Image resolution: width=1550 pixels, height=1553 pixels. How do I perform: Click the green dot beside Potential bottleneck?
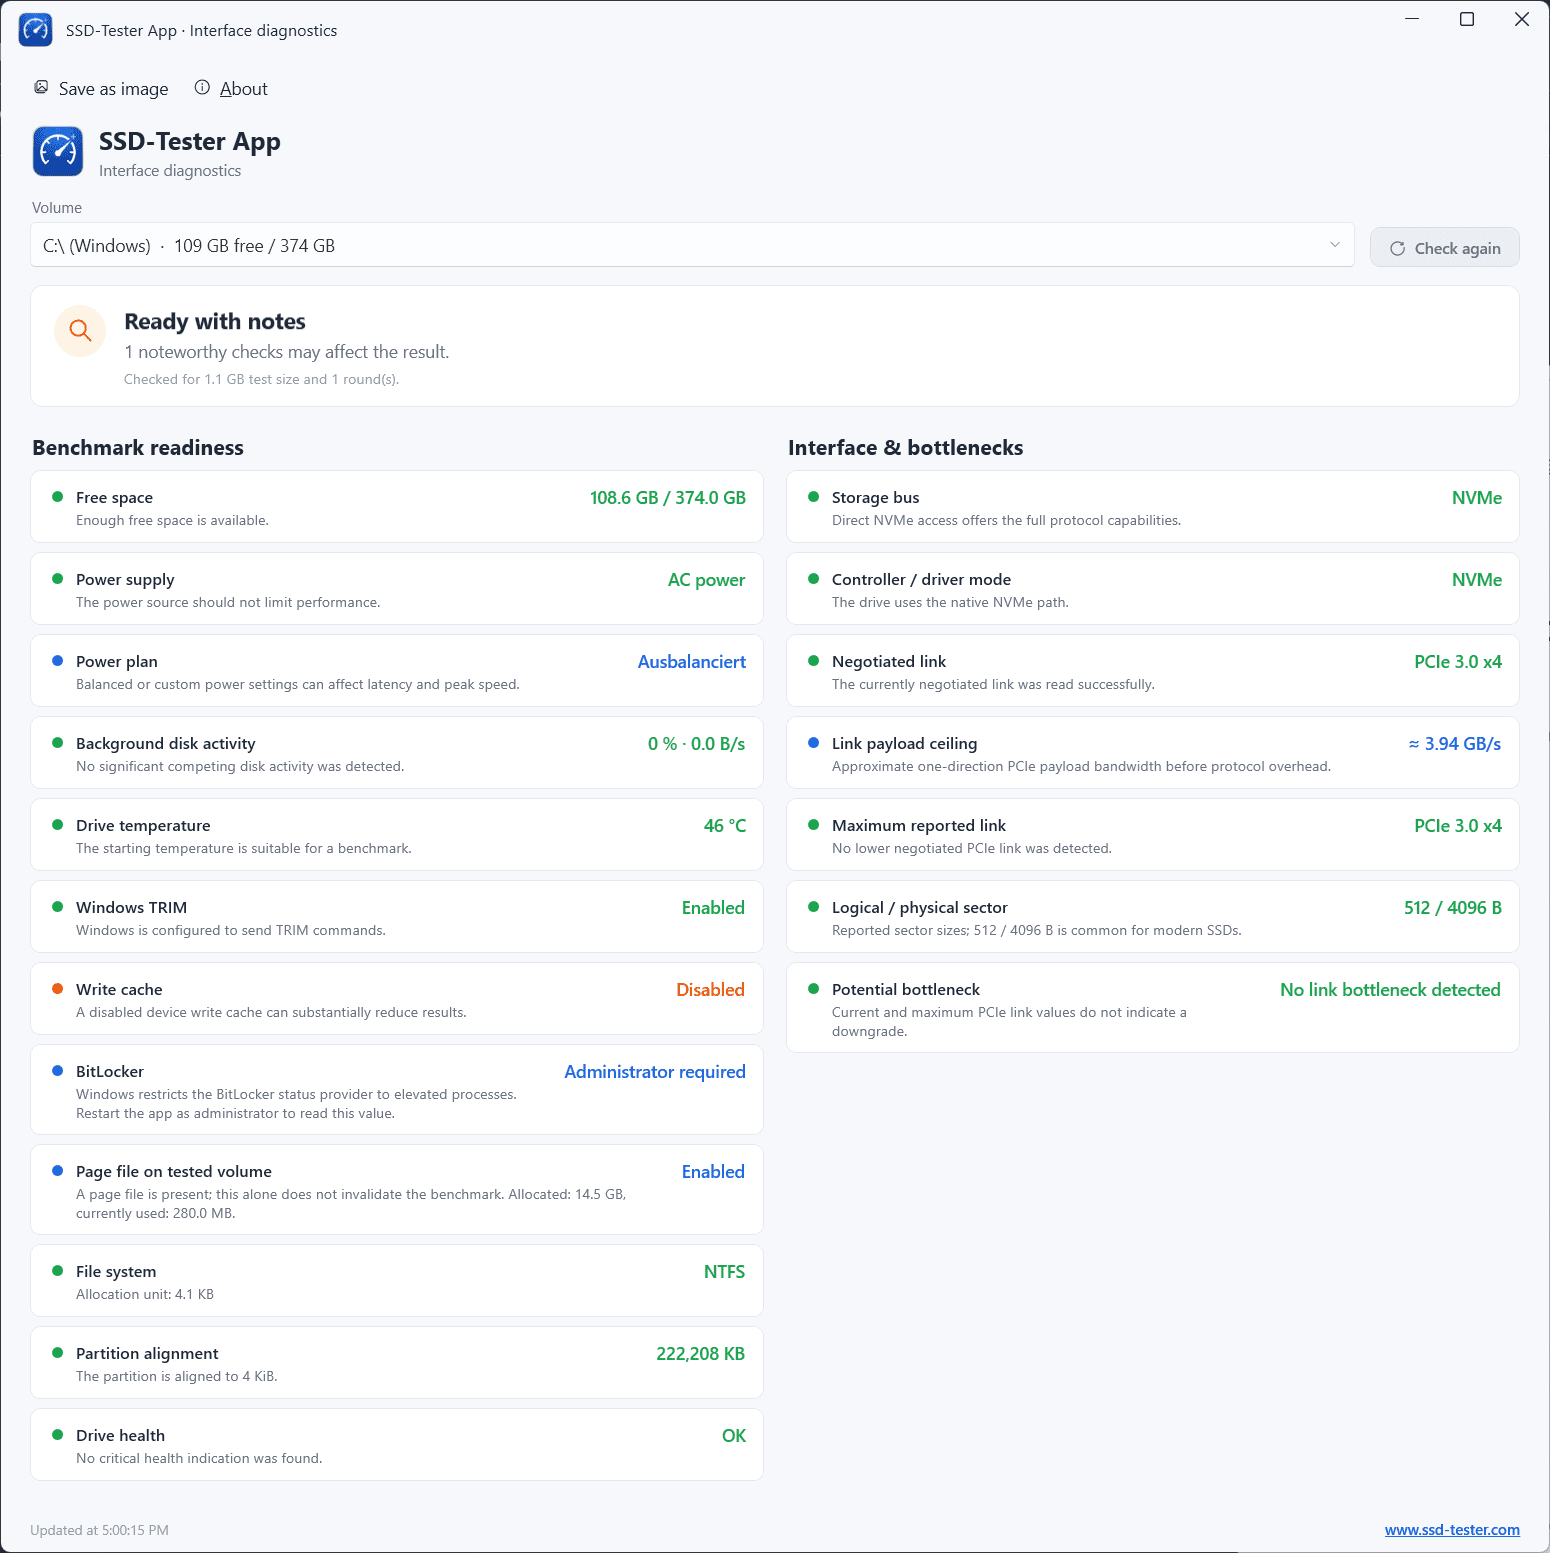click(x=814, y=989)
